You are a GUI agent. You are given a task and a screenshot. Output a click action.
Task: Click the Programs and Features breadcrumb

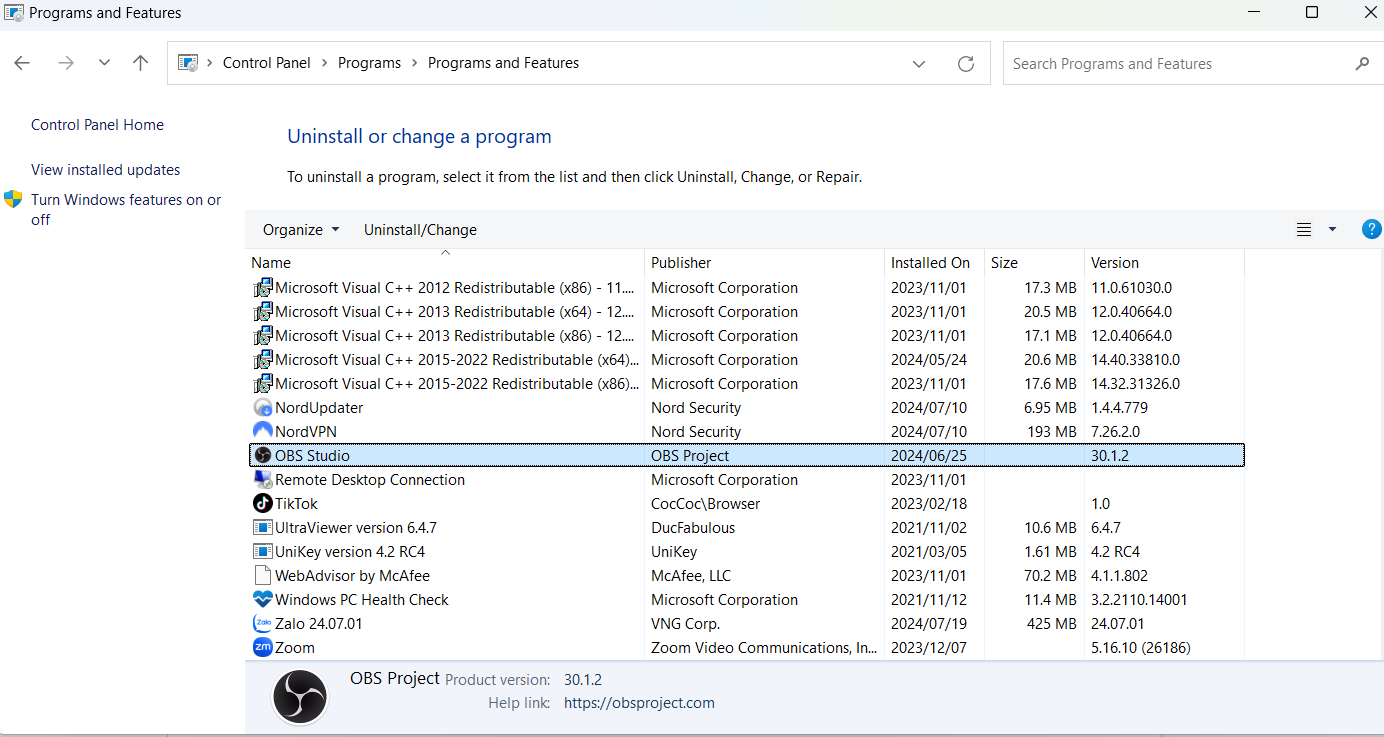(503, 63)
